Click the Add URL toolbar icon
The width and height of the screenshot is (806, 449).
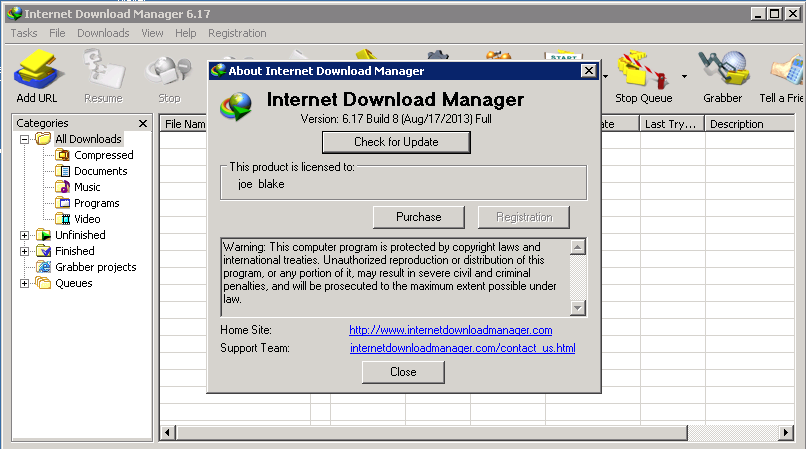pos(38,69)
